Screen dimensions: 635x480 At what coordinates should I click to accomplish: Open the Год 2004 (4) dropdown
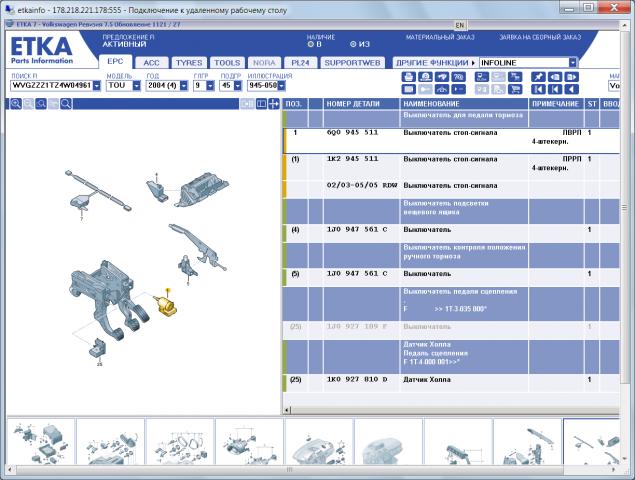[x=184, y=85]
